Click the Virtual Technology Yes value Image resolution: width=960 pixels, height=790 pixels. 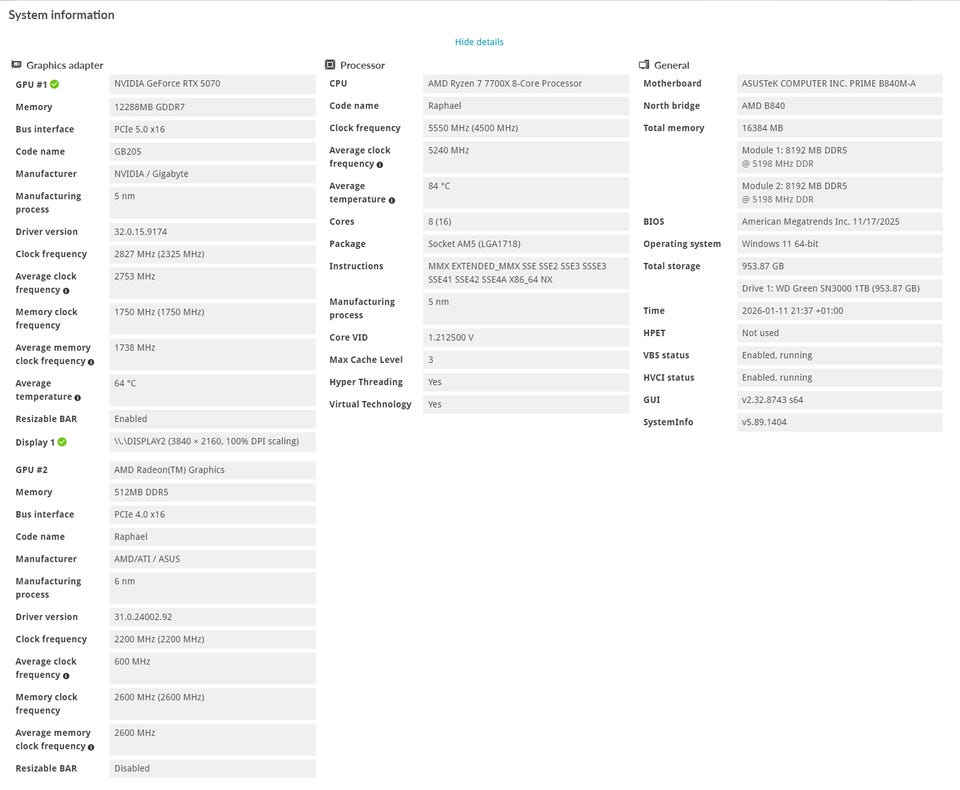pyautogui.click(x=526, y=404)
